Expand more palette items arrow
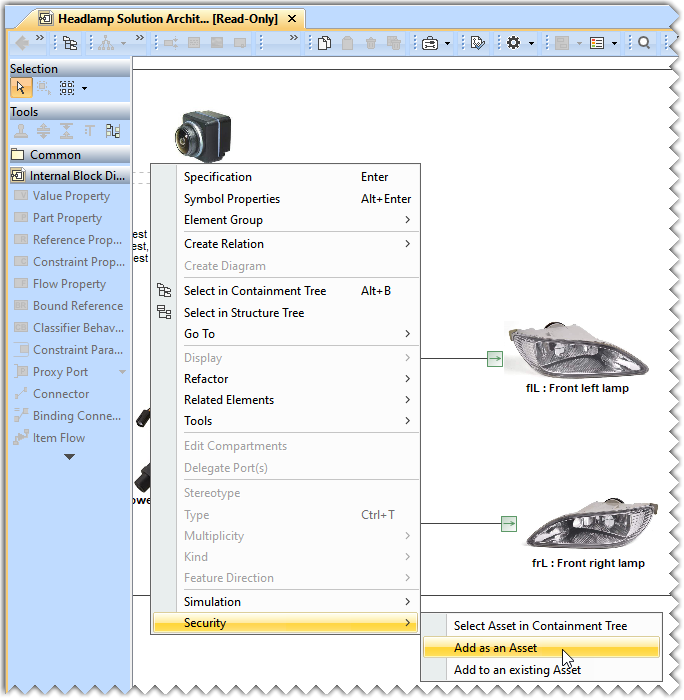The width and height of the screenshot is (684, 700). click(69, 457)
